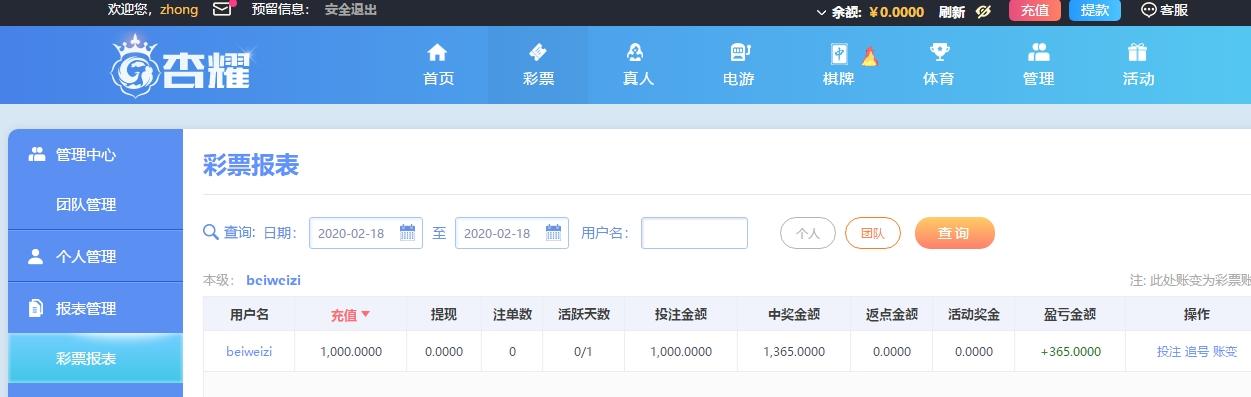Select the 个人 filter option

pos(808,233)
